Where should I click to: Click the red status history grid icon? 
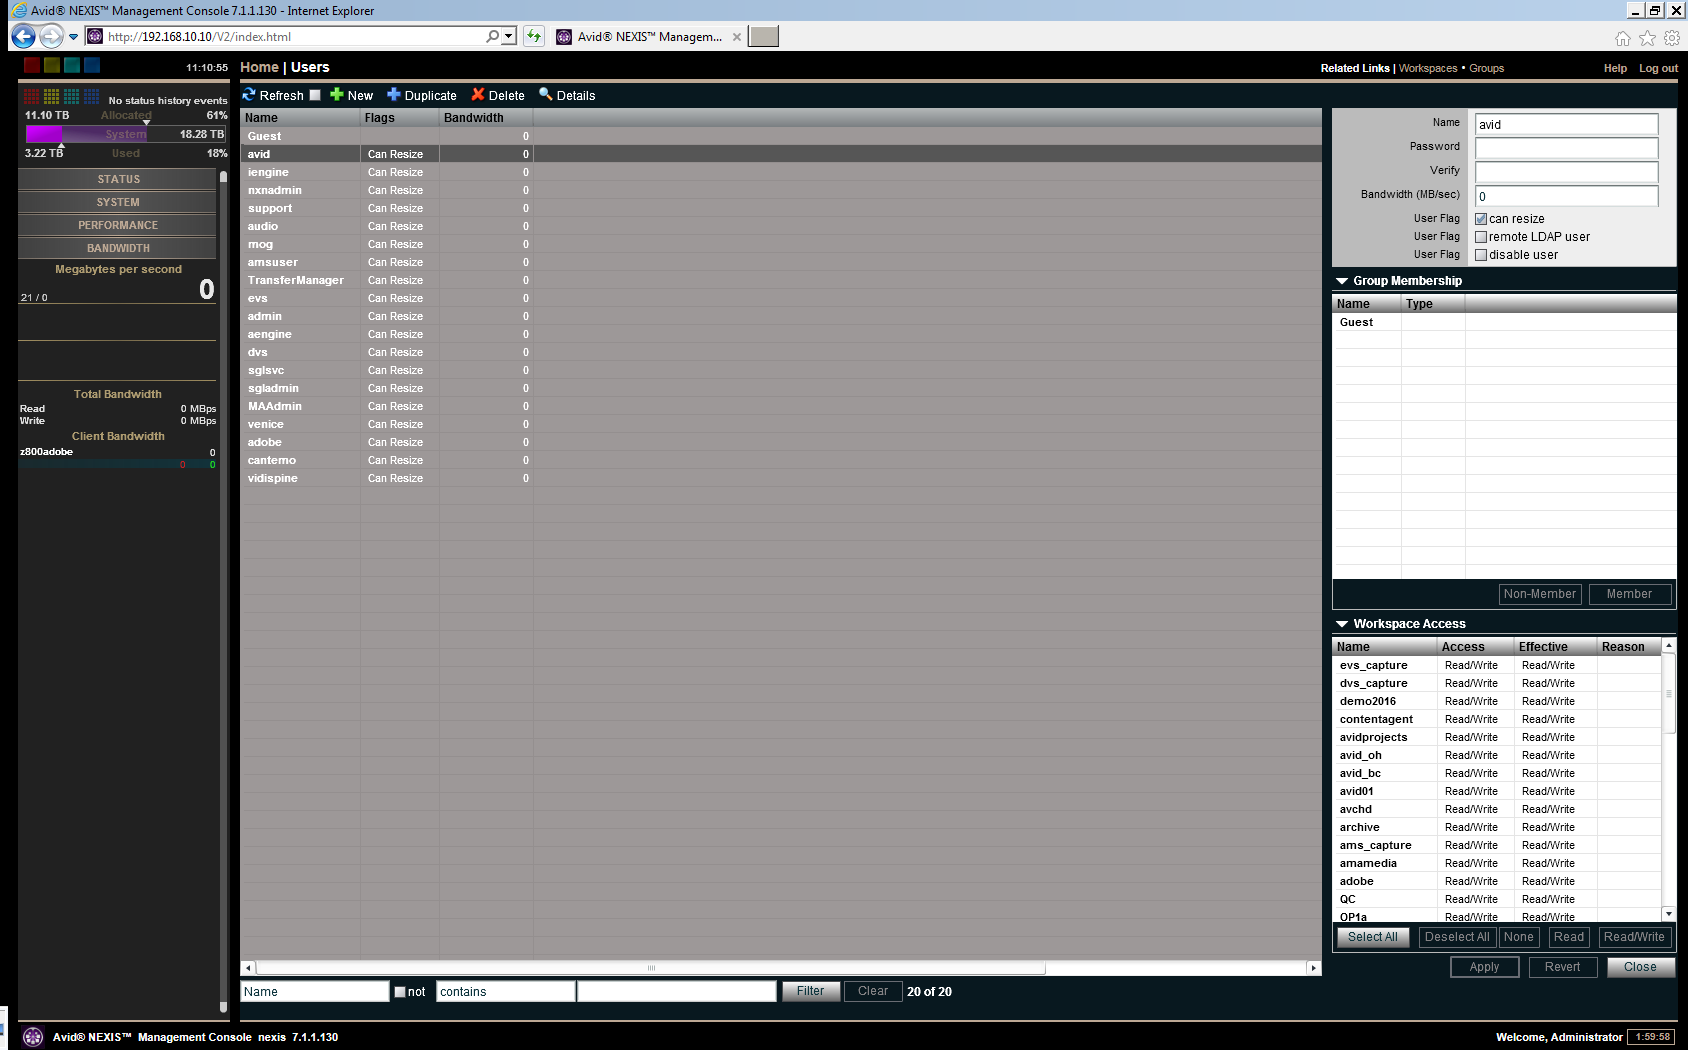coord(32,97)
